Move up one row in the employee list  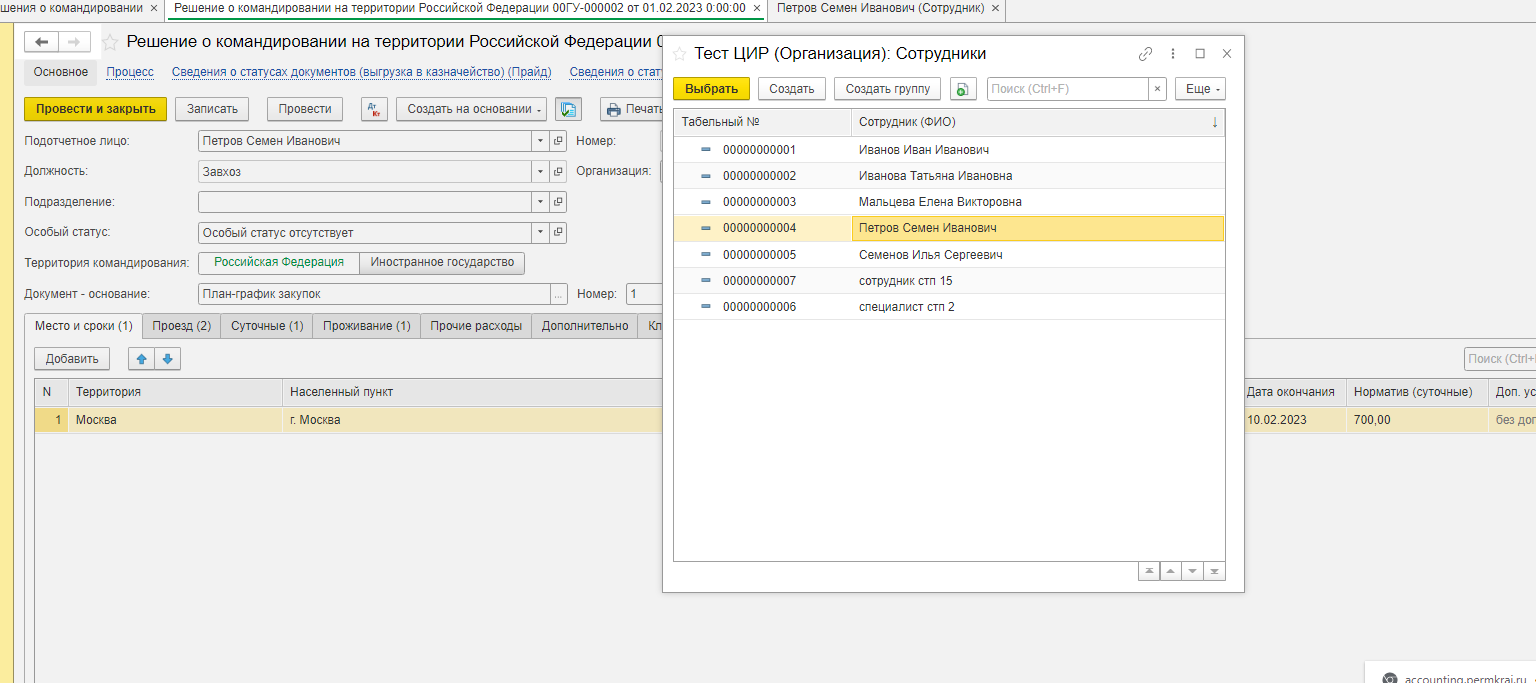click(1171, 571)
